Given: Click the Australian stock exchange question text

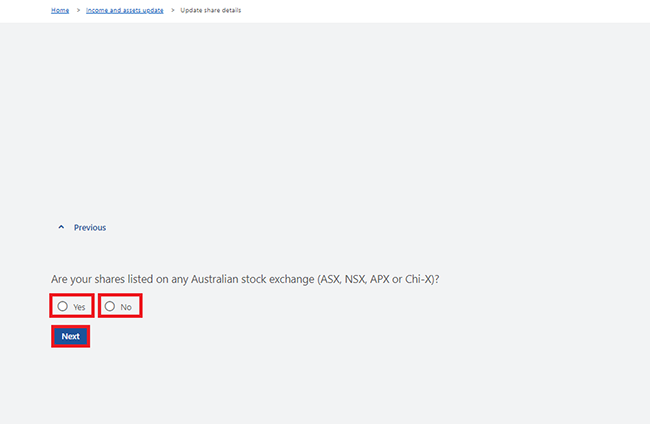Looking at the screenshot, I should tap(245, 279).
